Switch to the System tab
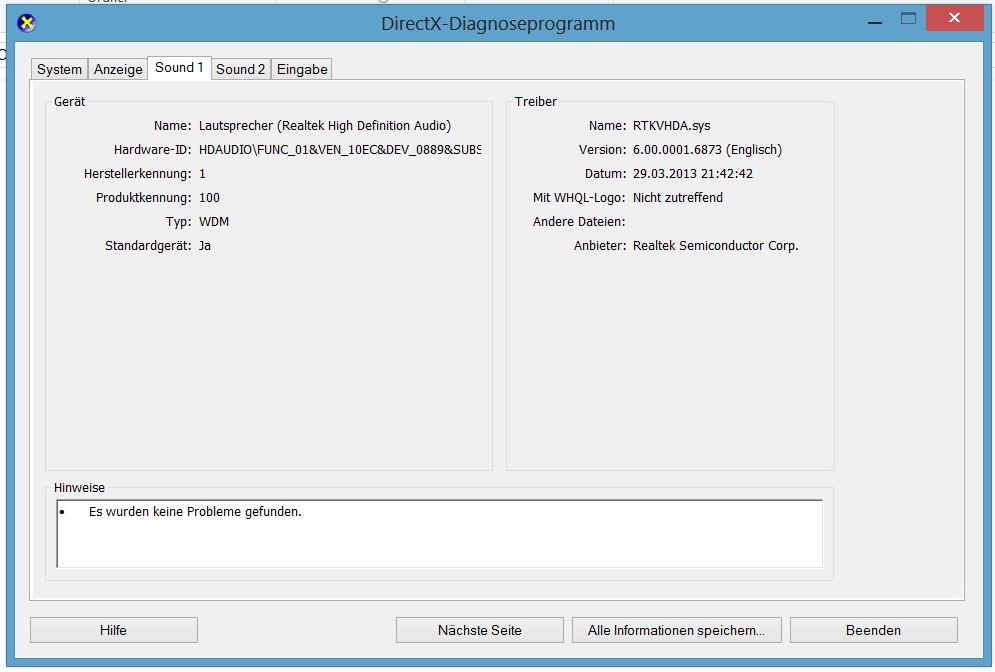The image size is (995, 672). pyautogui.click(x=59, y=69)
